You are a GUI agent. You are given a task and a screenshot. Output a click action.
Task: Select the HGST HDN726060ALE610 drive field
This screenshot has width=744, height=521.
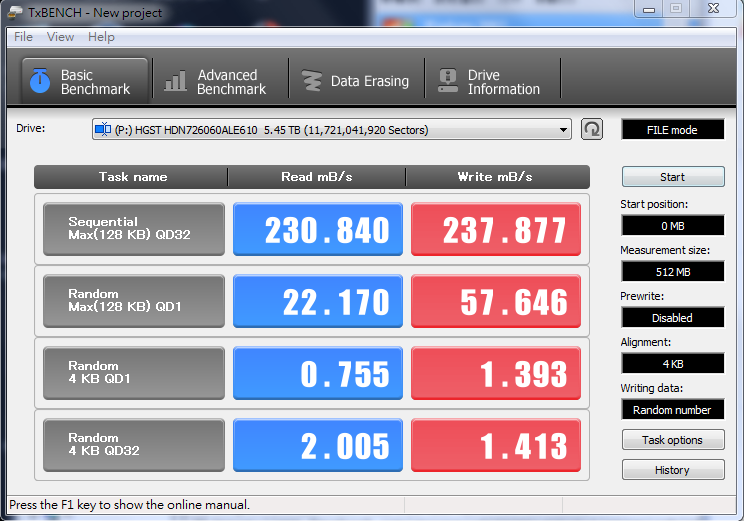pyautogui.click(x=331, y=130)
